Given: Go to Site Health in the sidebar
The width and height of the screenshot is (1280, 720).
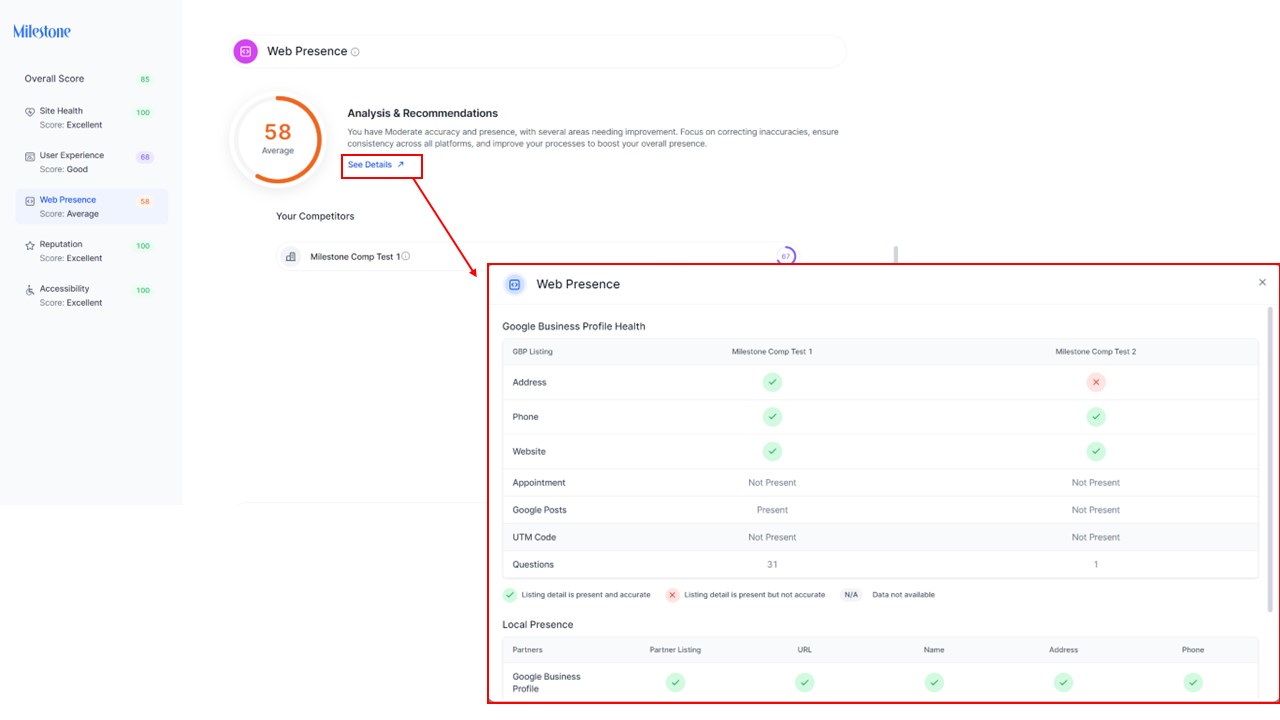Looking at the screenshot, I should tap(91, 118).
